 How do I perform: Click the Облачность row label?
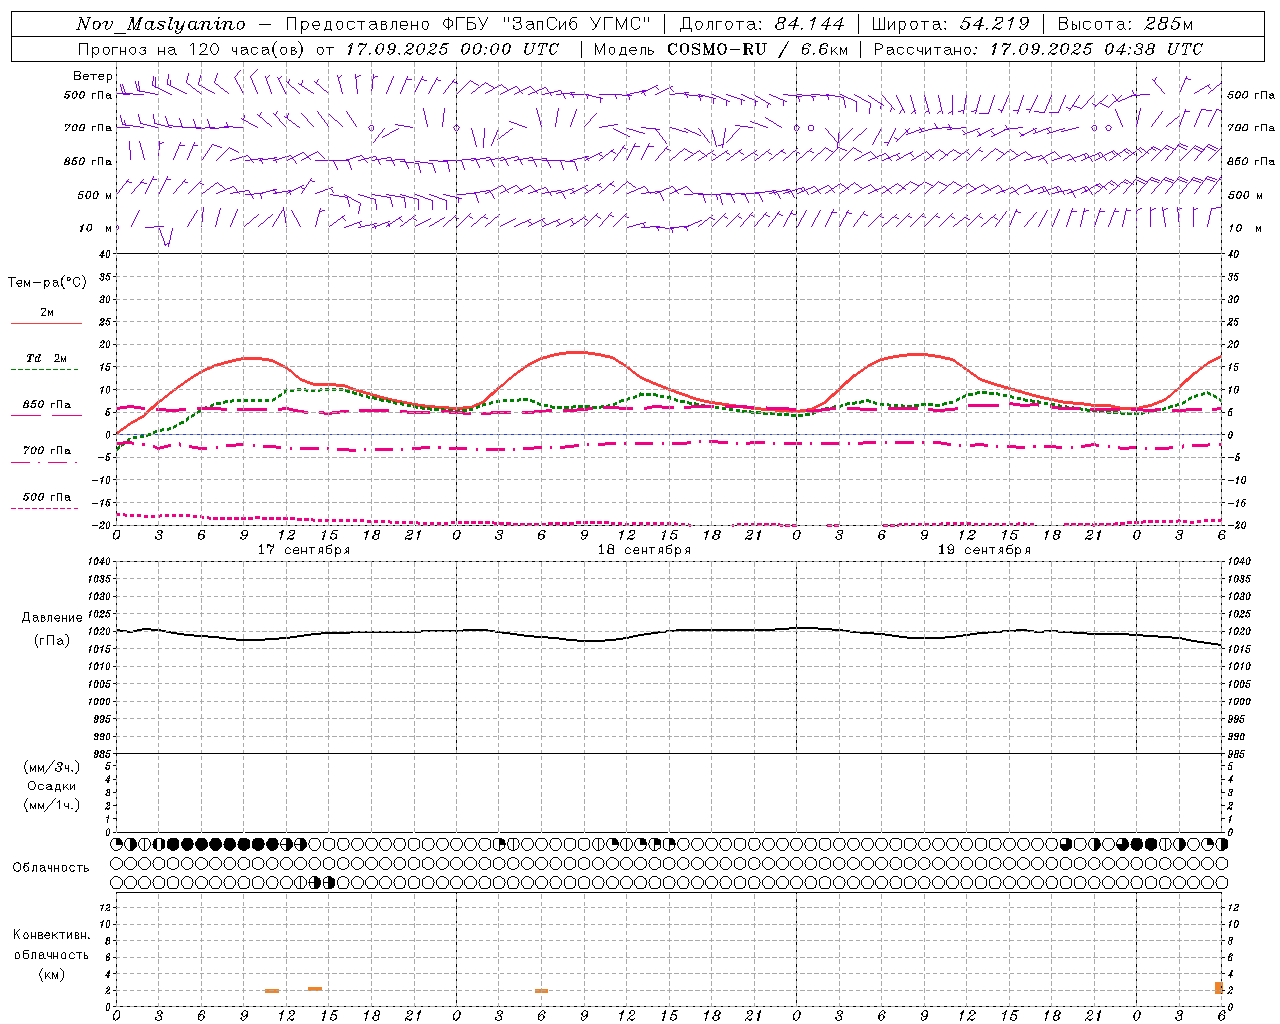[x=50, y=868]
